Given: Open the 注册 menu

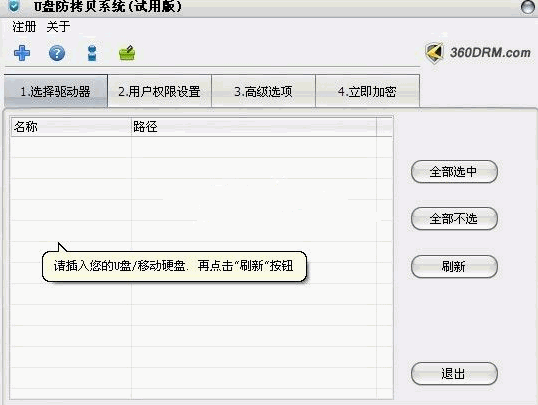Looking at the screenshot, I should (x=24, y=27).
